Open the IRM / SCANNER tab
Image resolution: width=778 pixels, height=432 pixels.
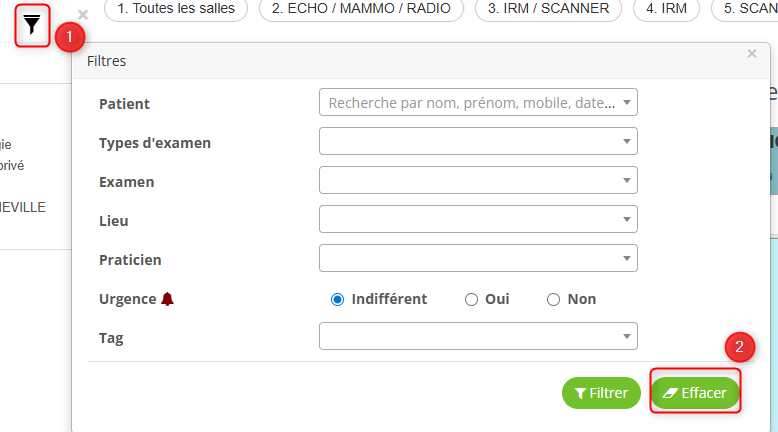[x=548, y=9]
